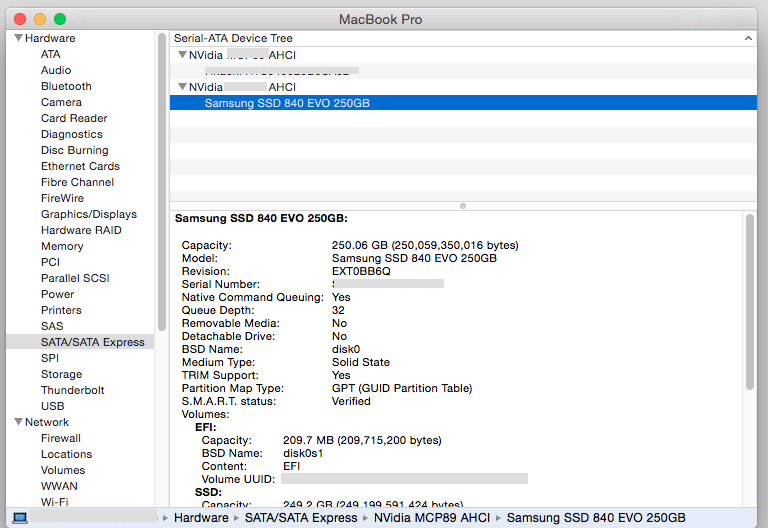Click GPT (GUID Partition Table) value
The image size is (768, 528).
tap(402, 388)
